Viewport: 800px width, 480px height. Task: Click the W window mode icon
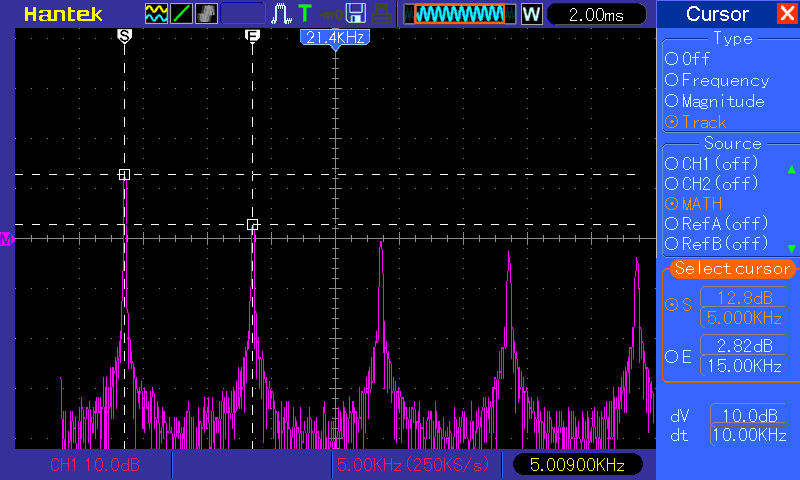(531, 14)
